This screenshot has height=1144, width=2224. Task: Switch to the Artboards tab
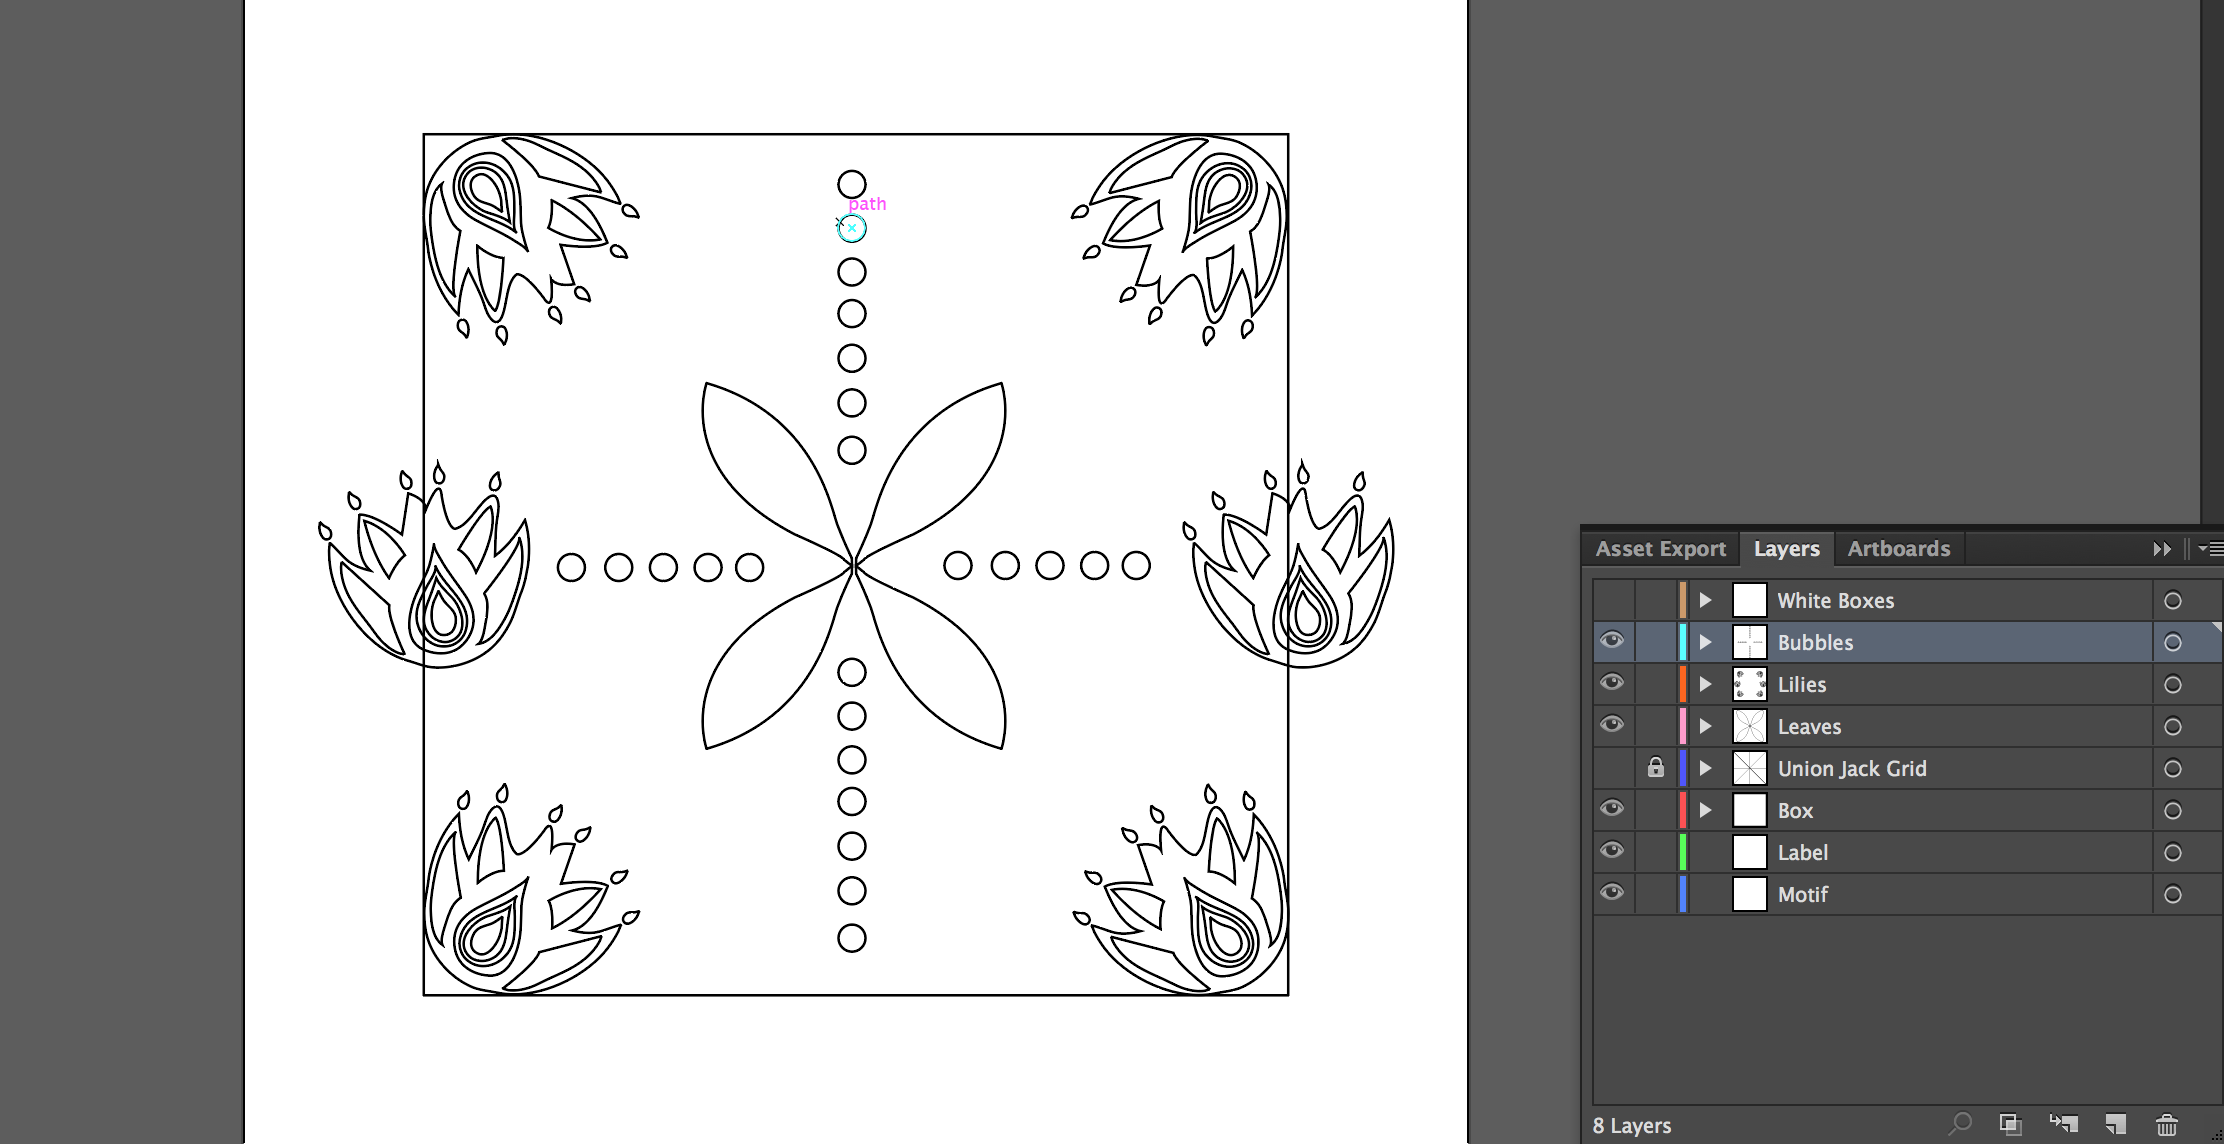(x=1898, y=549)
